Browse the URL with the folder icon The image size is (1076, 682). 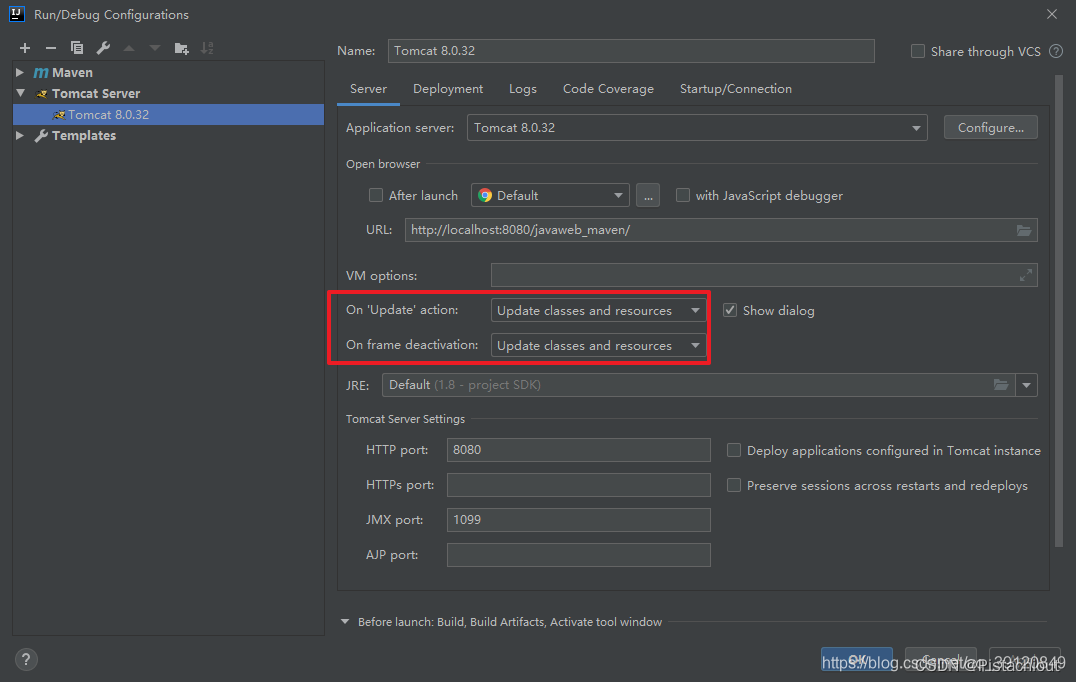tap(1023, 231)
